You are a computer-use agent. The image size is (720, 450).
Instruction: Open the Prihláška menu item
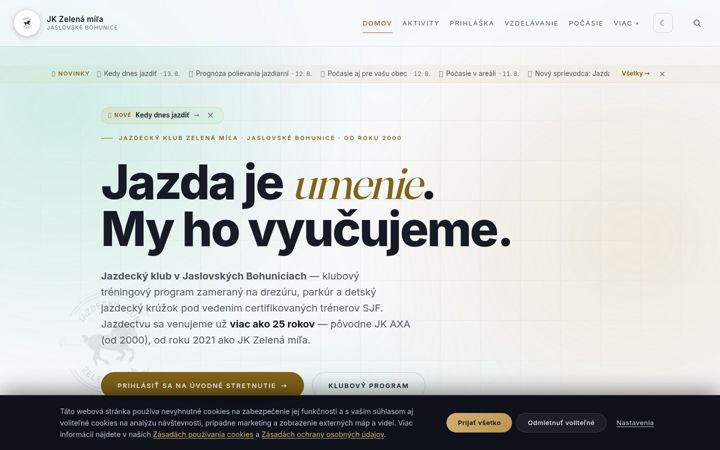point(472,23)
